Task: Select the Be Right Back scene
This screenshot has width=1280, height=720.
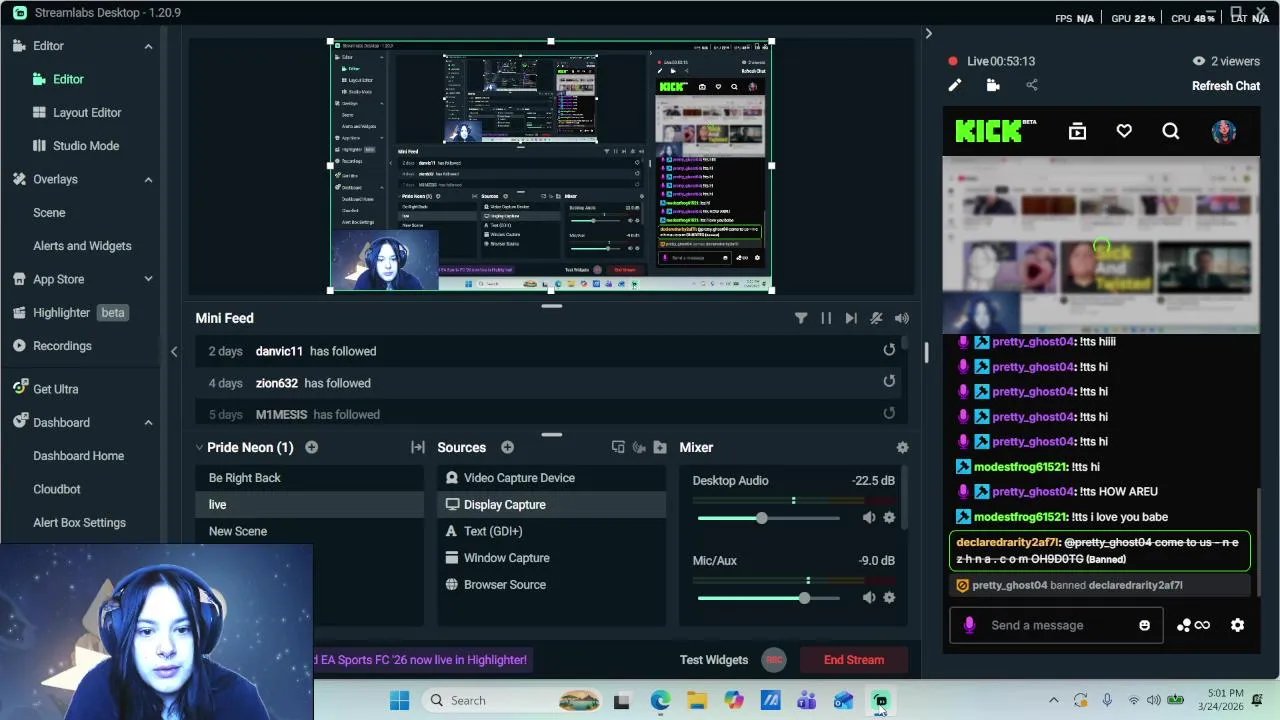Action: (x=309, y=477)
